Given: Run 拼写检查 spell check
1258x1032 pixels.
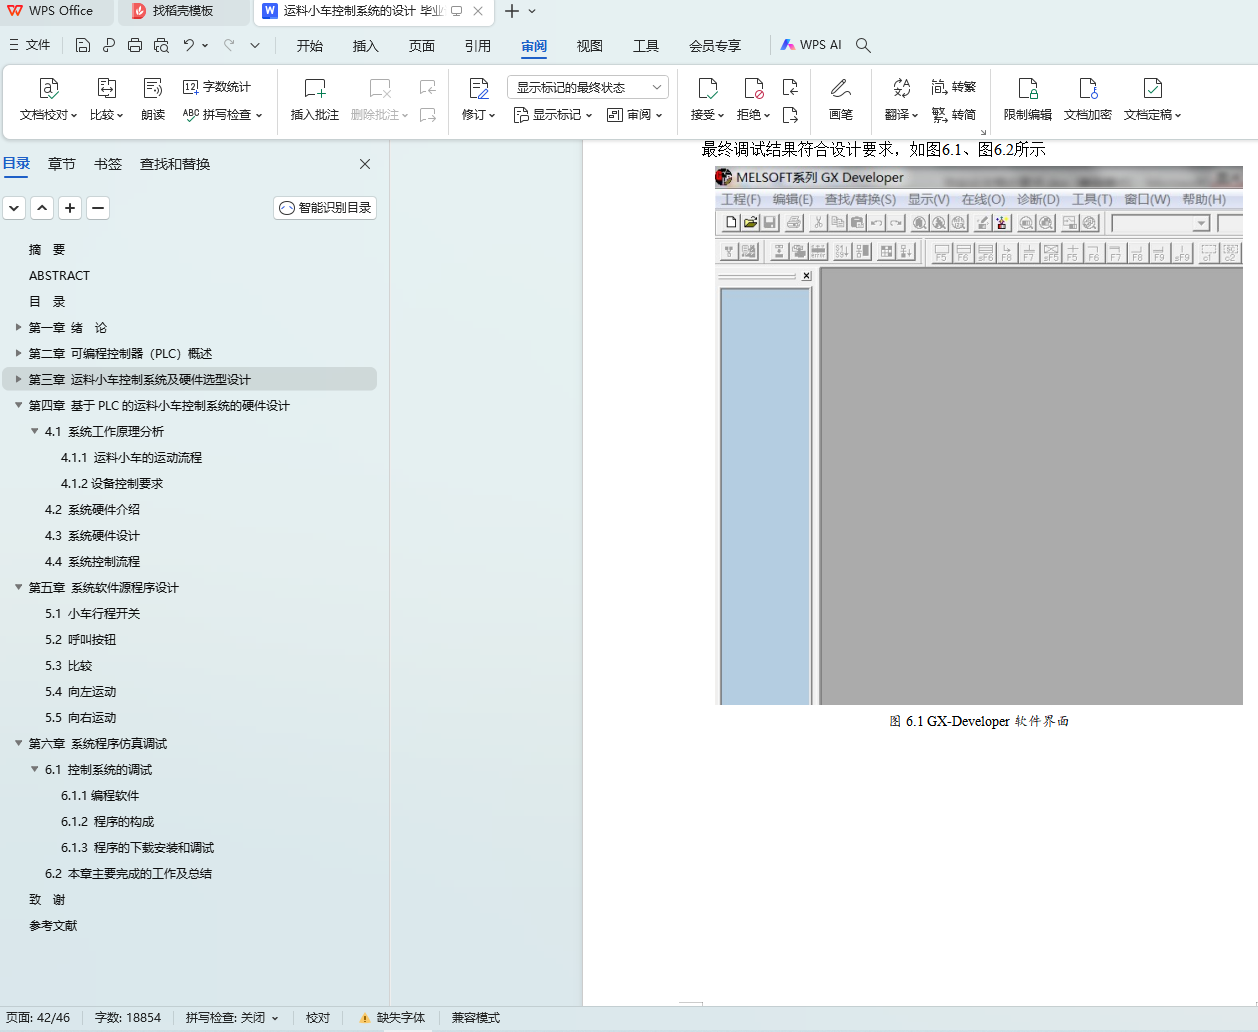Looking at the screenshot, I should coord(222,115).
